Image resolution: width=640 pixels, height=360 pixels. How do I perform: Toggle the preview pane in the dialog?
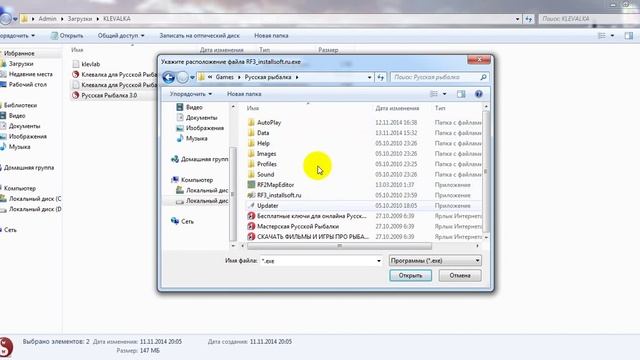click(x=461, y=94)
